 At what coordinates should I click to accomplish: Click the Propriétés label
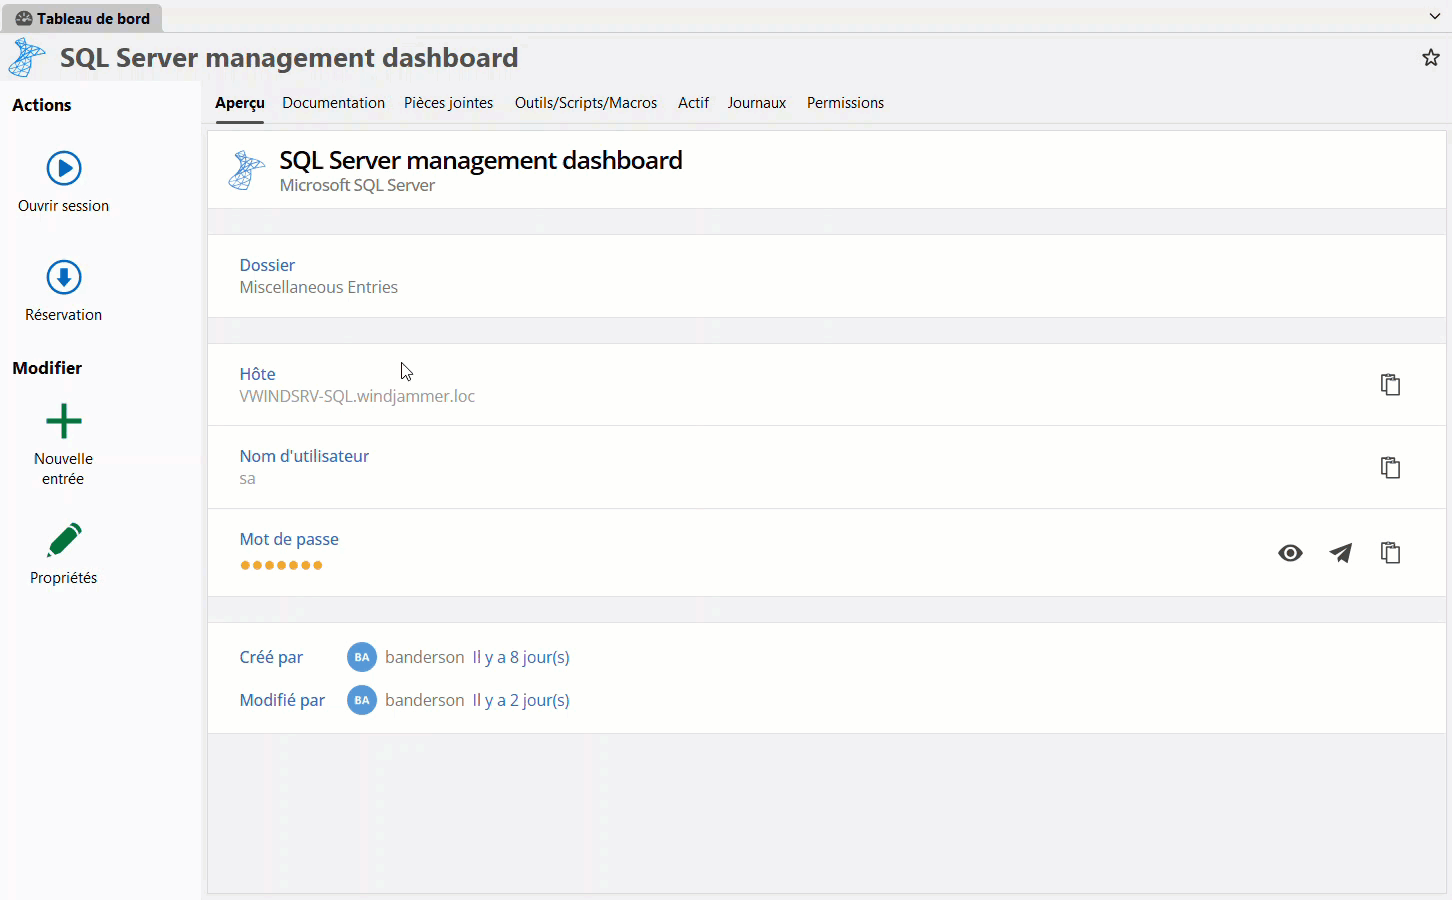coord(64,578)
